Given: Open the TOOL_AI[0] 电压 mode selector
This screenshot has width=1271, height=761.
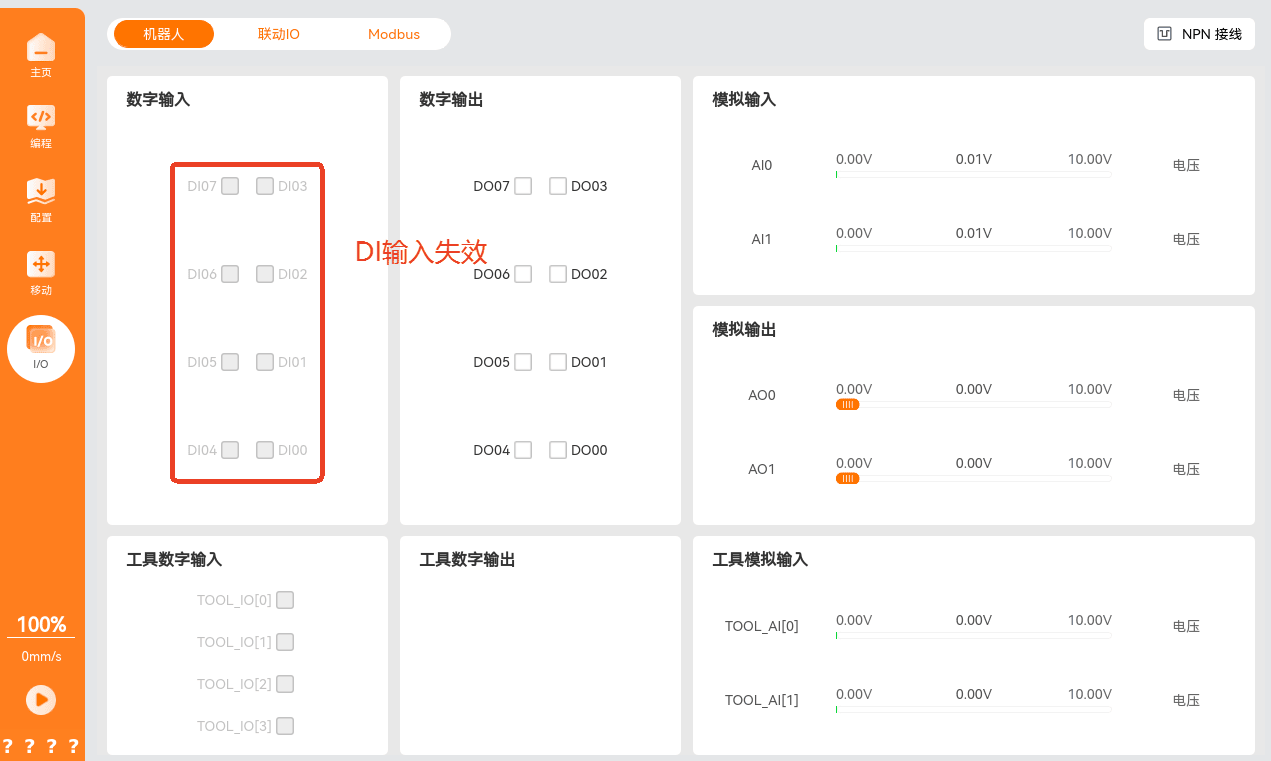Looking at the screenshot, I should (x=1186, y=626).
